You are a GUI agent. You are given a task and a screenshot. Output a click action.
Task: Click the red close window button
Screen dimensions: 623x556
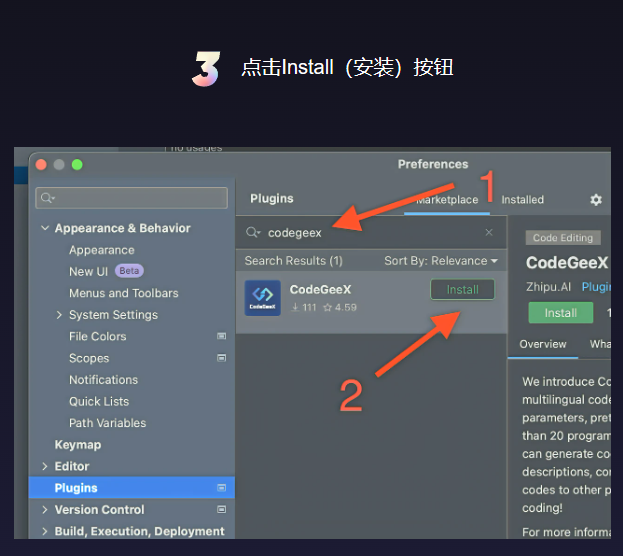(41, 165)
